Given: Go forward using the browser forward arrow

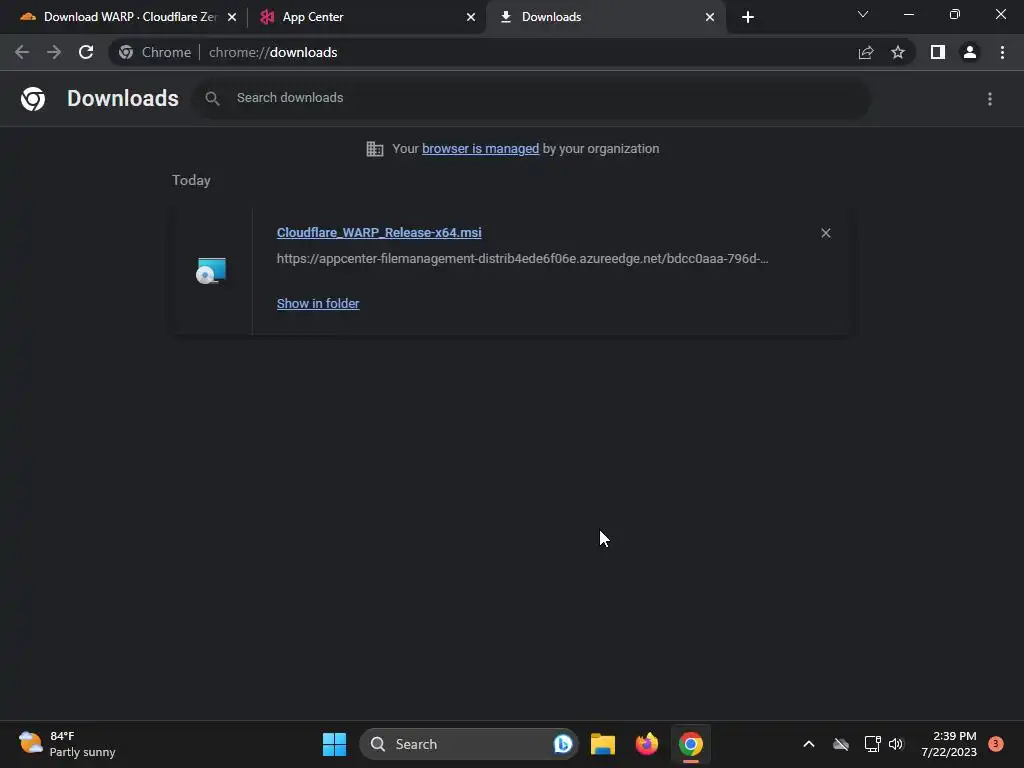Looking at the screenshot, I should click(54, 52).
